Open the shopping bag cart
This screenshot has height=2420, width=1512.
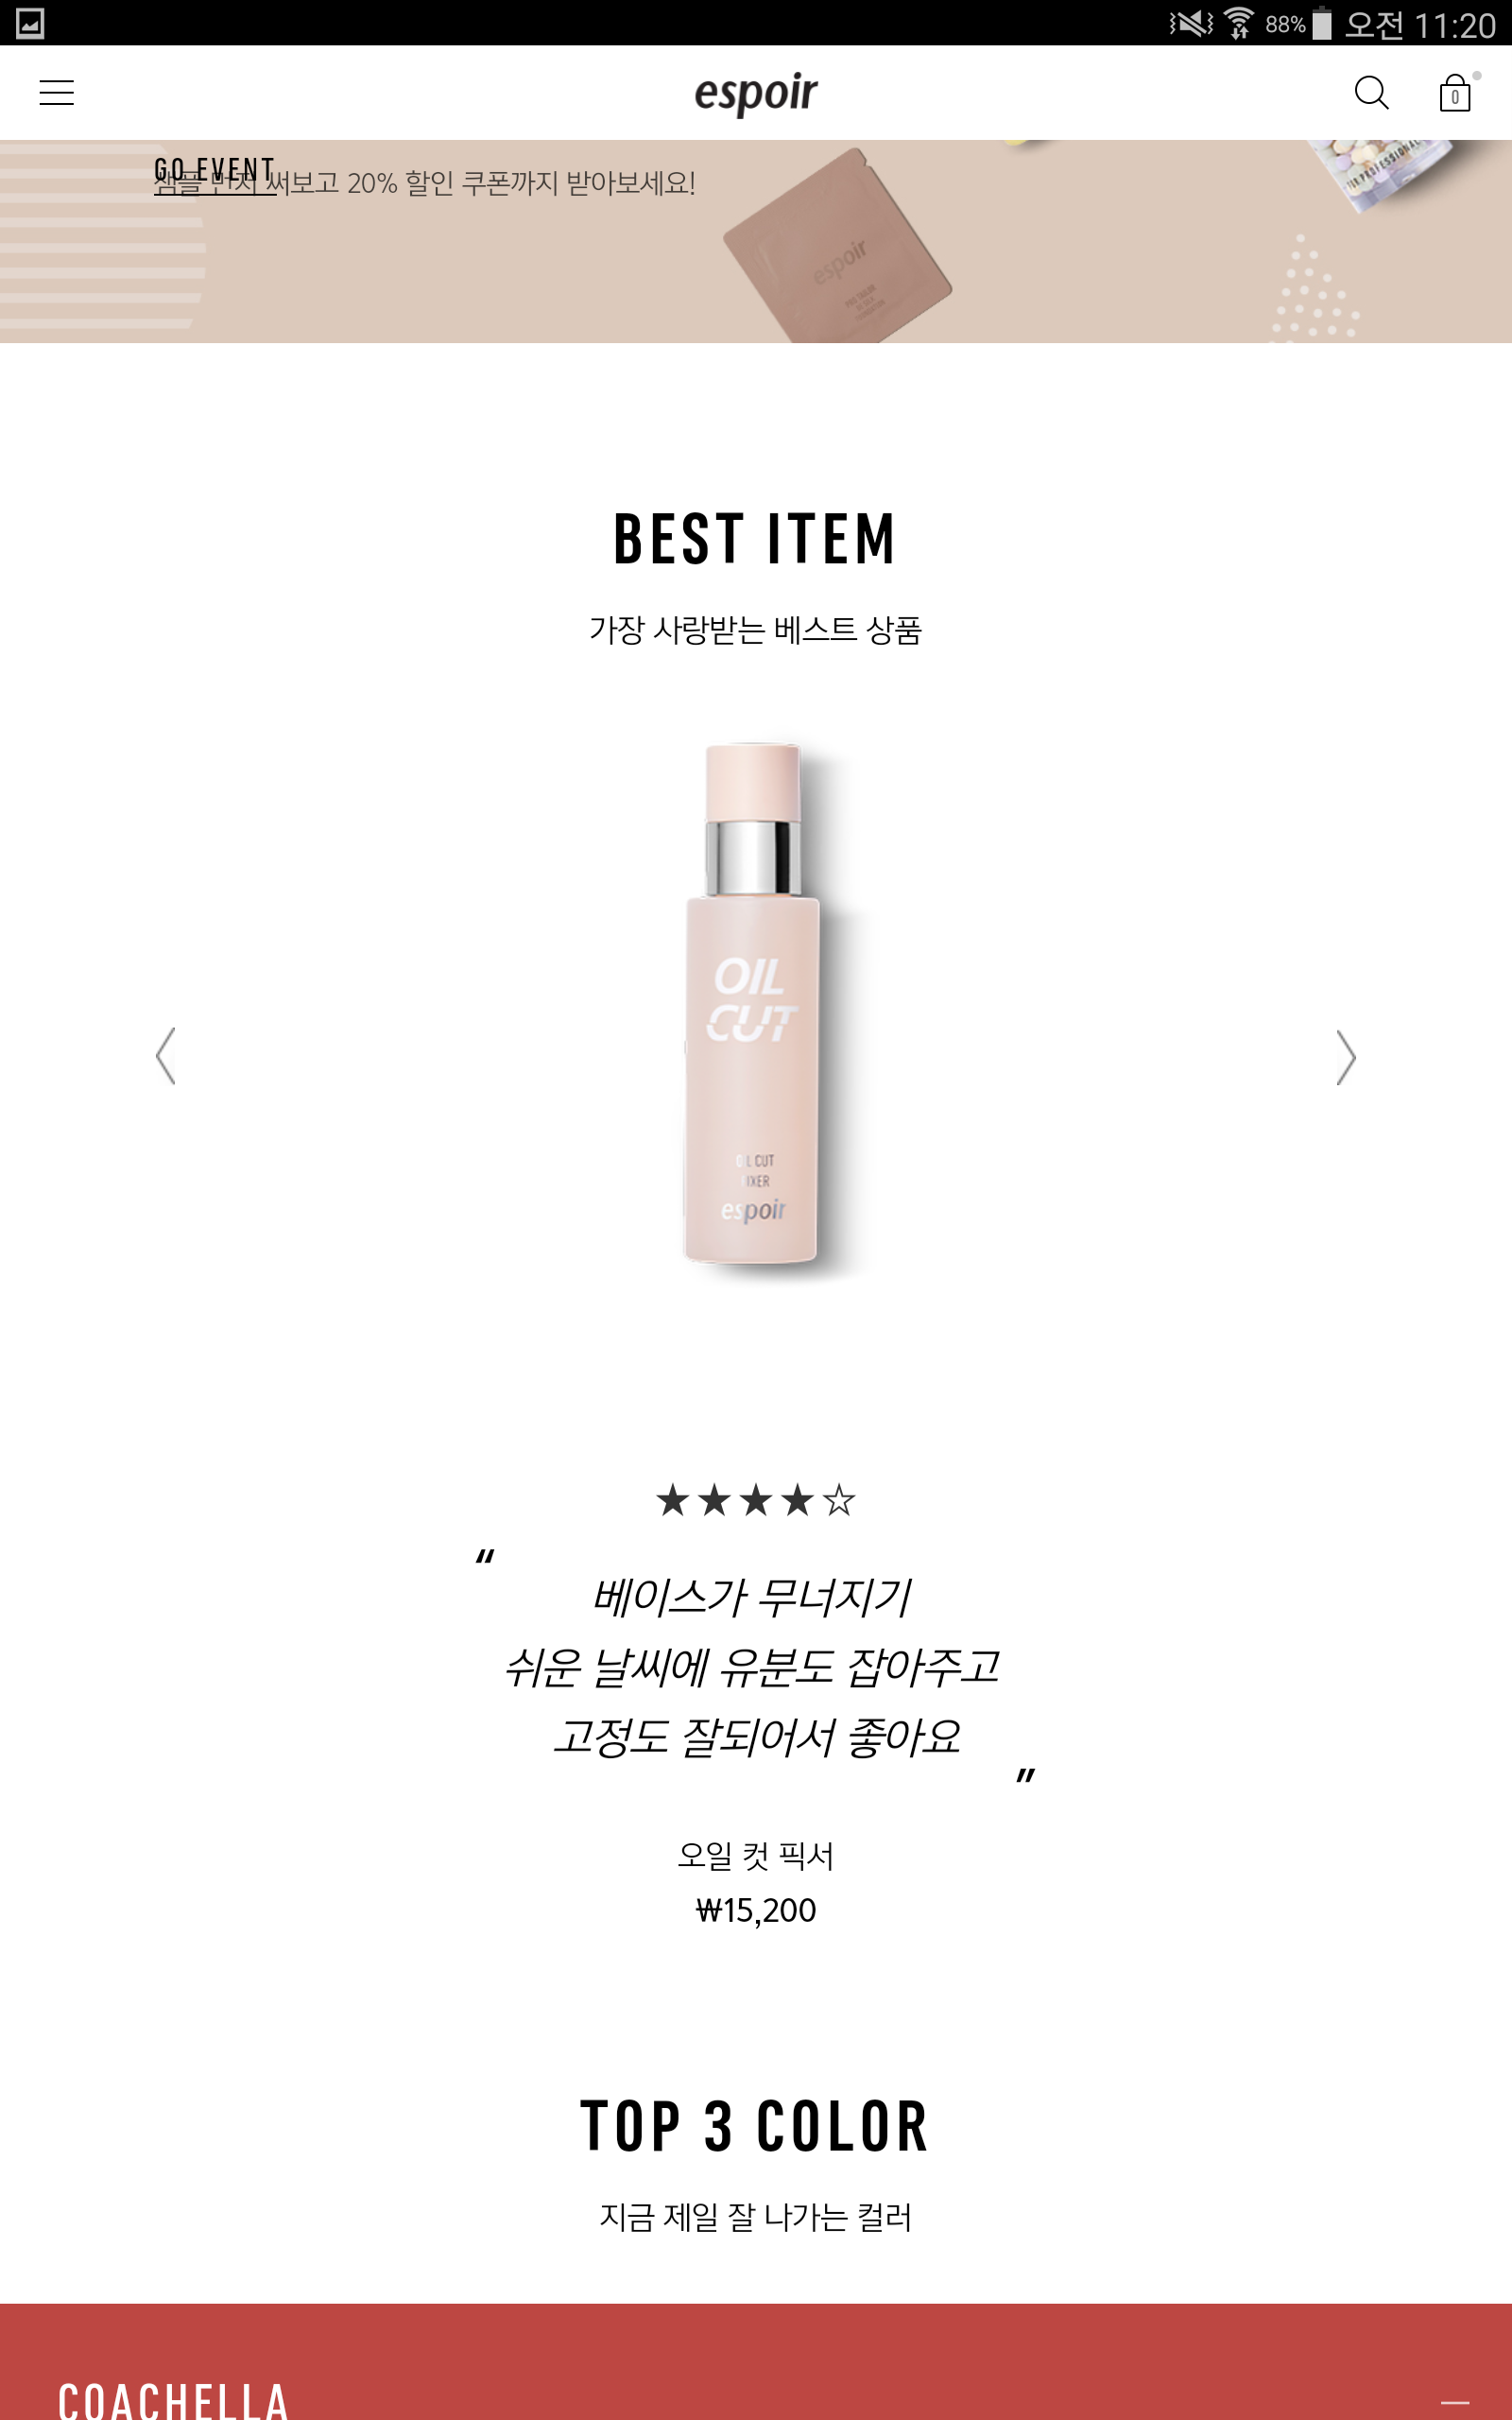pos(1455,93)
